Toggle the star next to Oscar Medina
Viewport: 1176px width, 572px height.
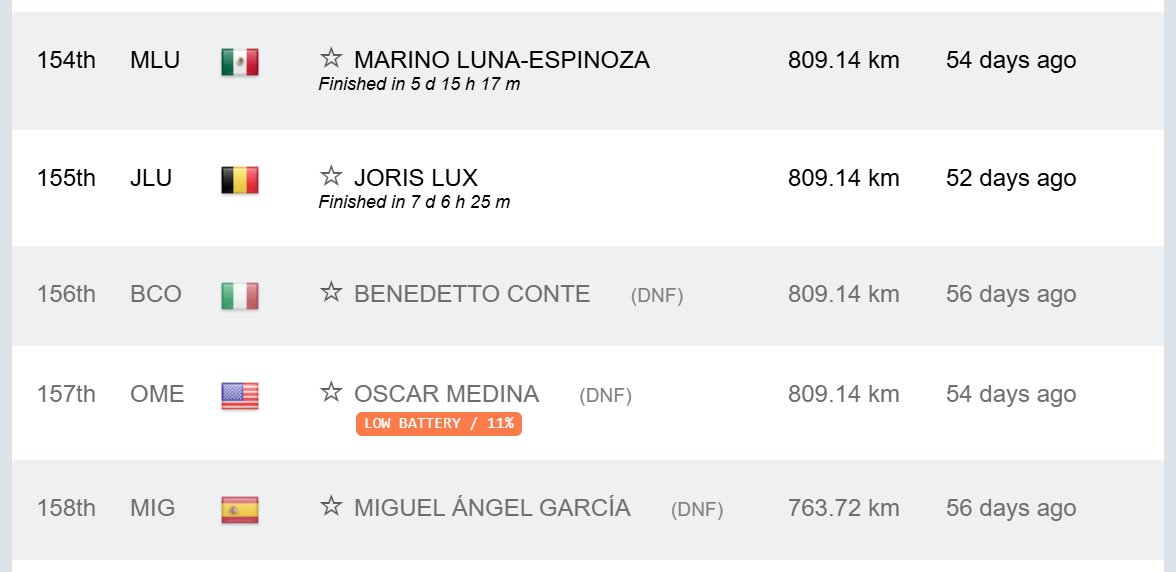click(331, 391)
